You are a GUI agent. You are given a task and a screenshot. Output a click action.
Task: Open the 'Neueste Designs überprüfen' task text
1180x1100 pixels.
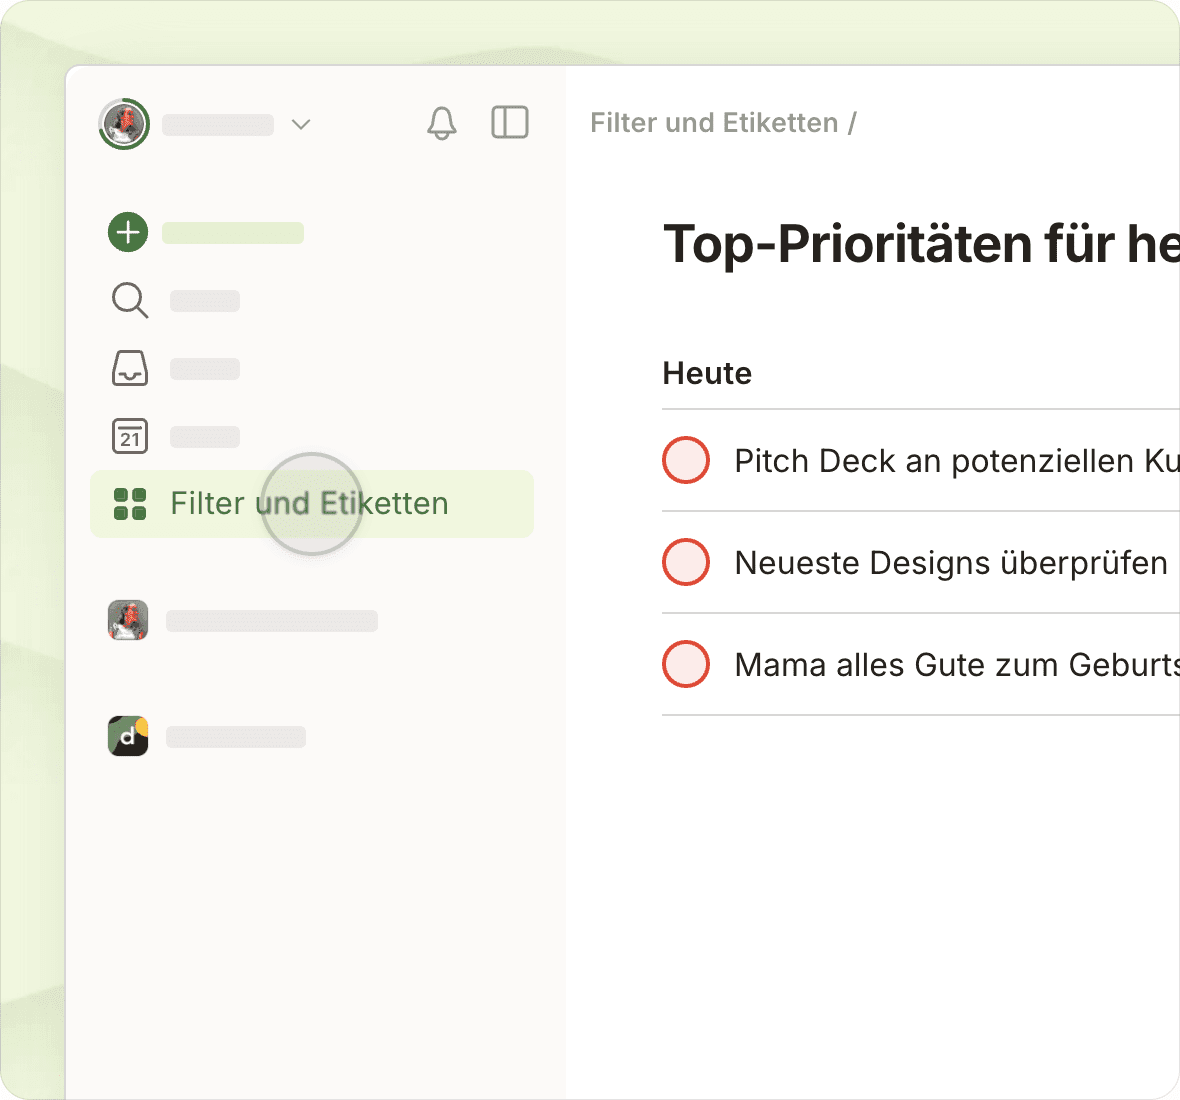click(x=950, y=563)
